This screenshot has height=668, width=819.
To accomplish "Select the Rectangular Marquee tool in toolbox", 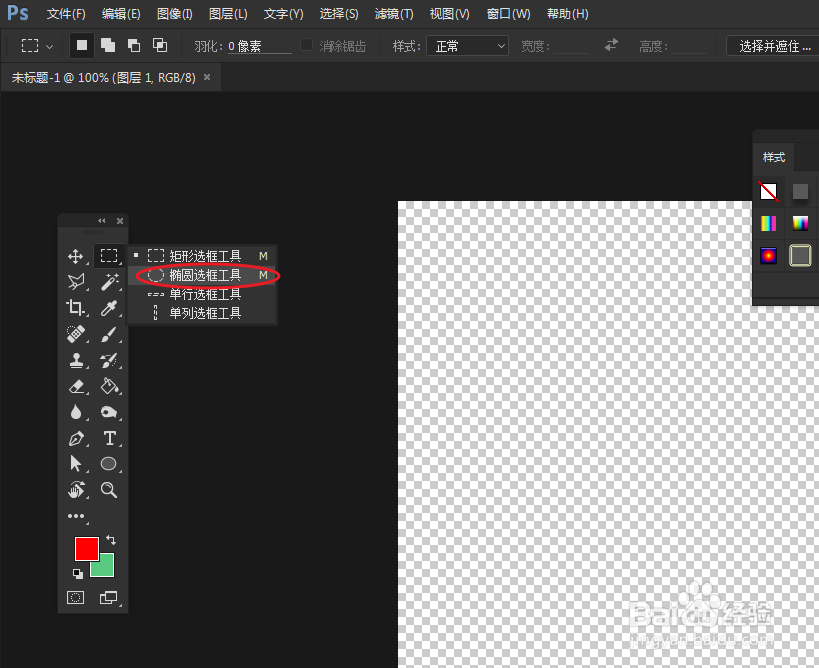I will tap(109, 255).
